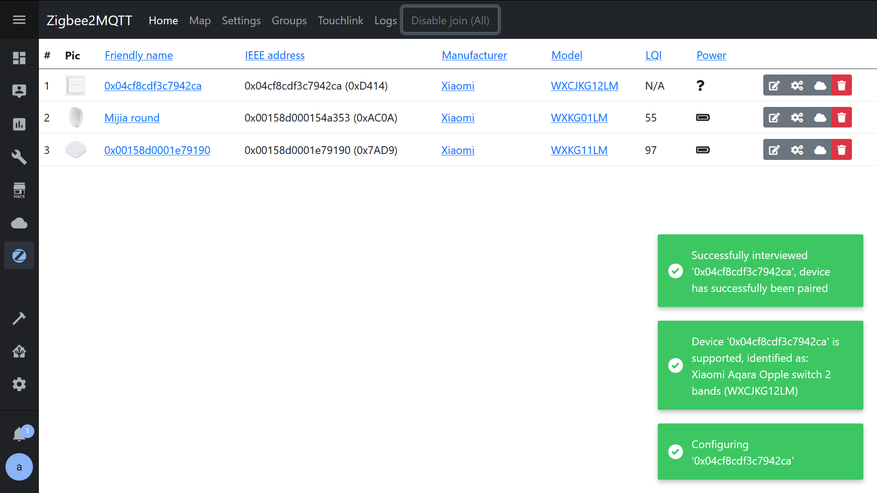Reconfigure Mijia round via gears icon

797,118
